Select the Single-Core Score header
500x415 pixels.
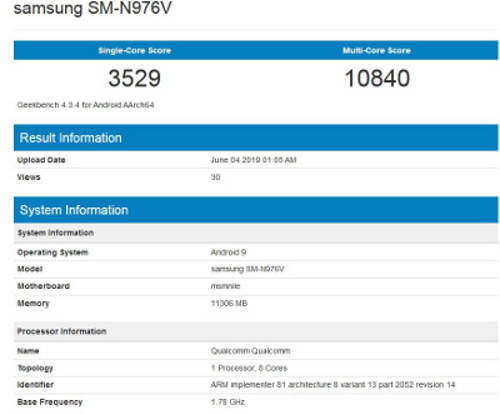tap(135, 51)
